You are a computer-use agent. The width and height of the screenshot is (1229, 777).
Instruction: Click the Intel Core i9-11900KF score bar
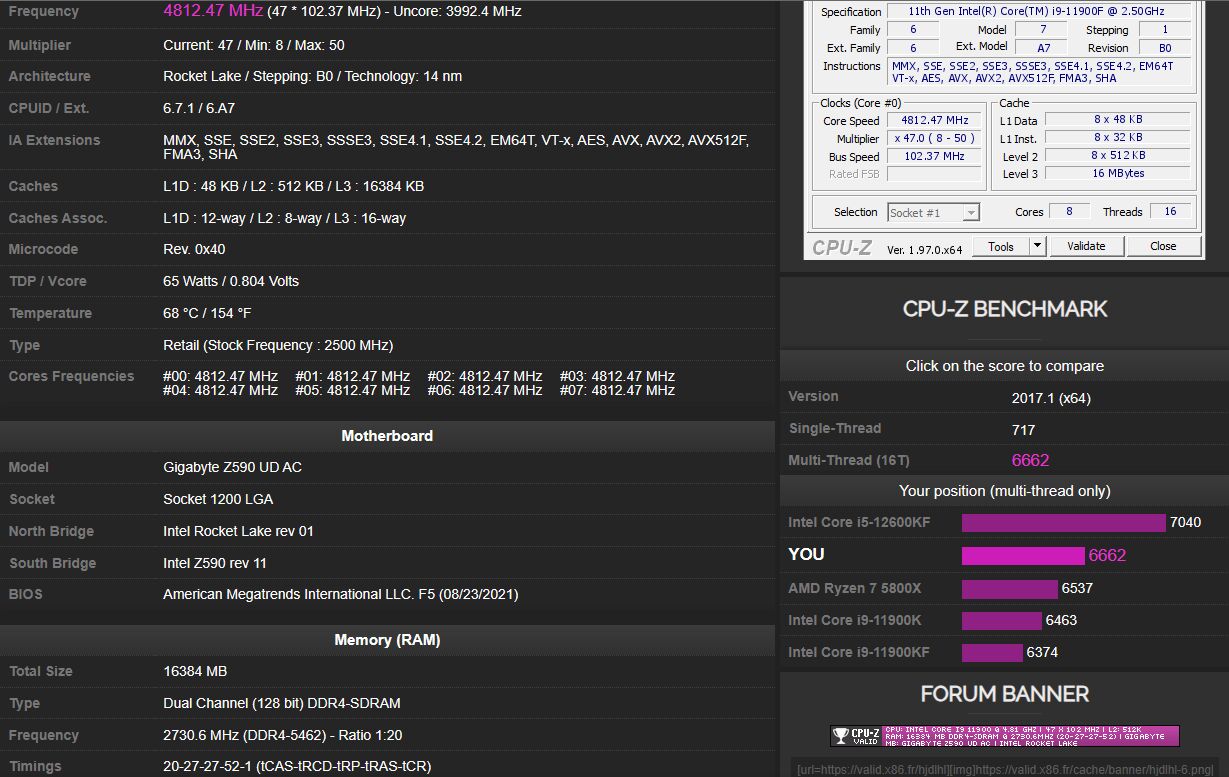coord(992,652)
